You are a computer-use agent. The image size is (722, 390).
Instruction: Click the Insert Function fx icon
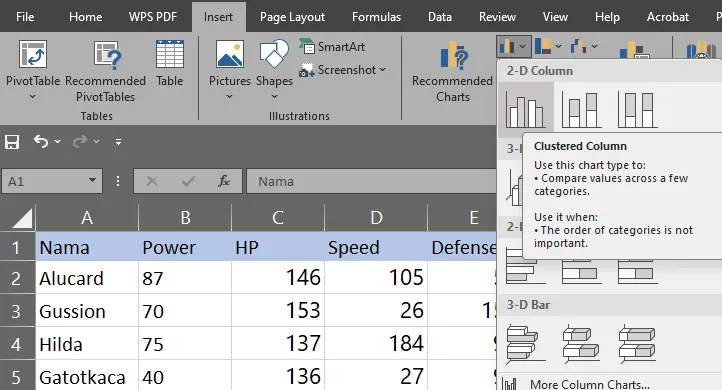tap(224, 181)
